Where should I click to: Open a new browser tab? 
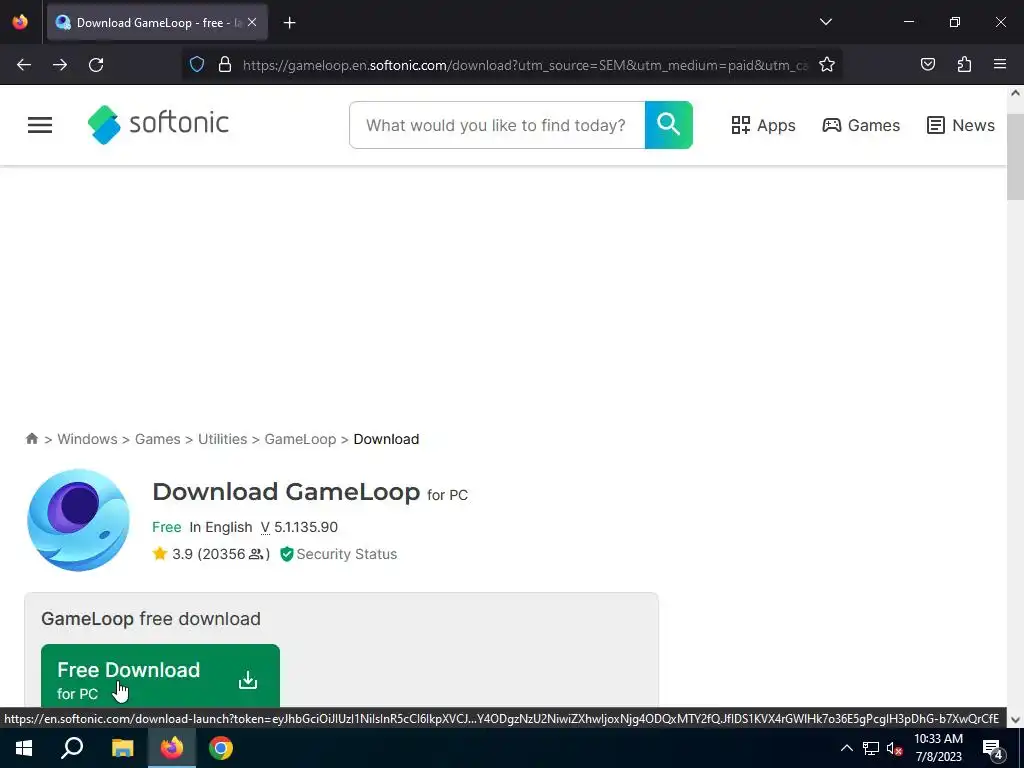coord(289,23)
